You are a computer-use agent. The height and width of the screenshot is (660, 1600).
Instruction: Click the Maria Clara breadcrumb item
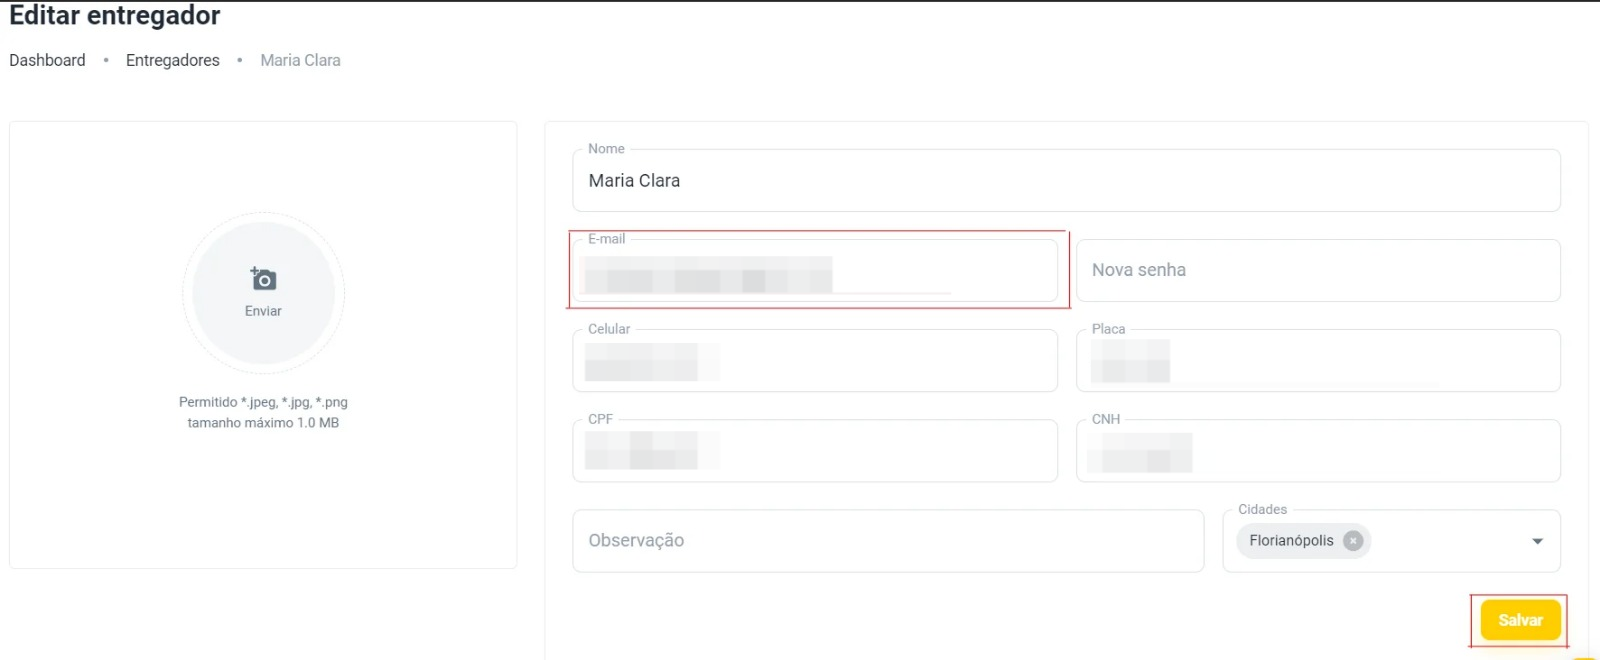click(x=300, y=60)
